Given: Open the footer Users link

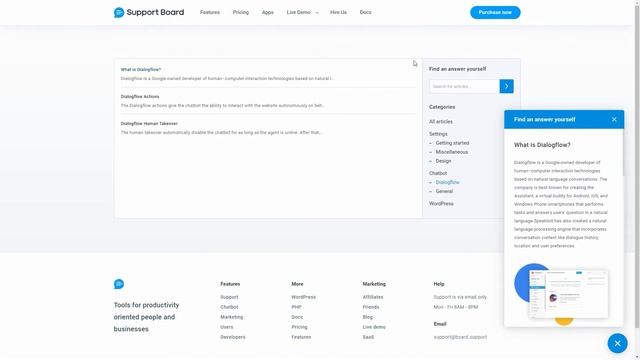Looking at the screenshot, I should click(x=227, y=327).
